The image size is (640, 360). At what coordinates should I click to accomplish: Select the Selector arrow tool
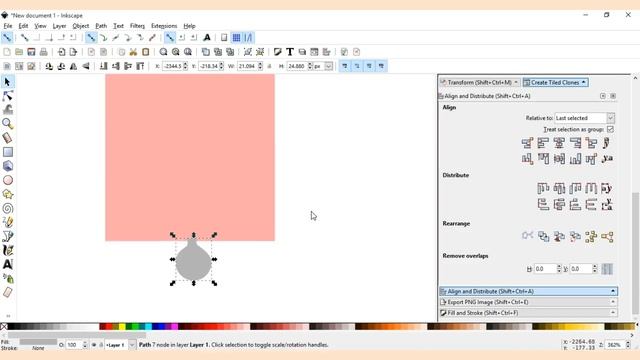(x=7, y=82)
